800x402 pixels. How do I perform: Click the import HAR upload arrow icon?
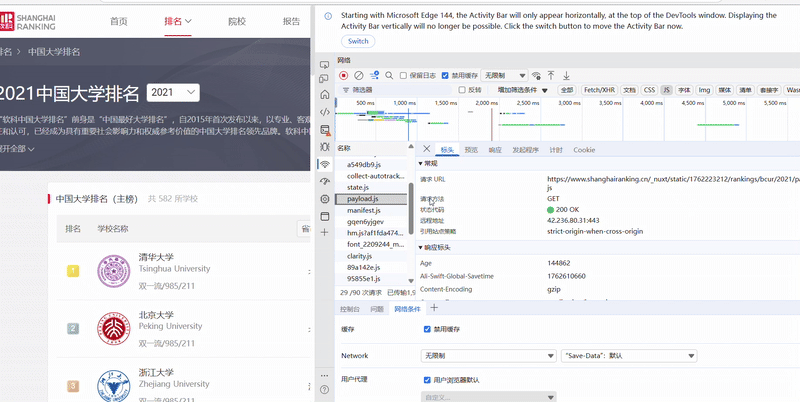pyautogui.click(x=551, y=76)
